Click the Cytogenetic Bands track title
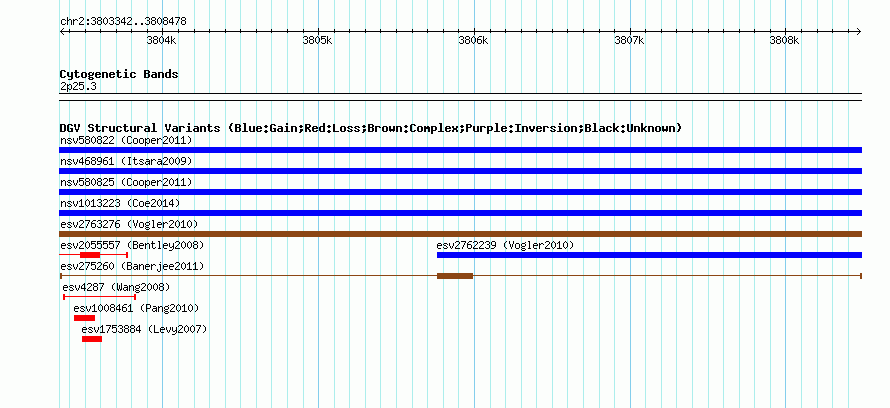 point(119,74)
